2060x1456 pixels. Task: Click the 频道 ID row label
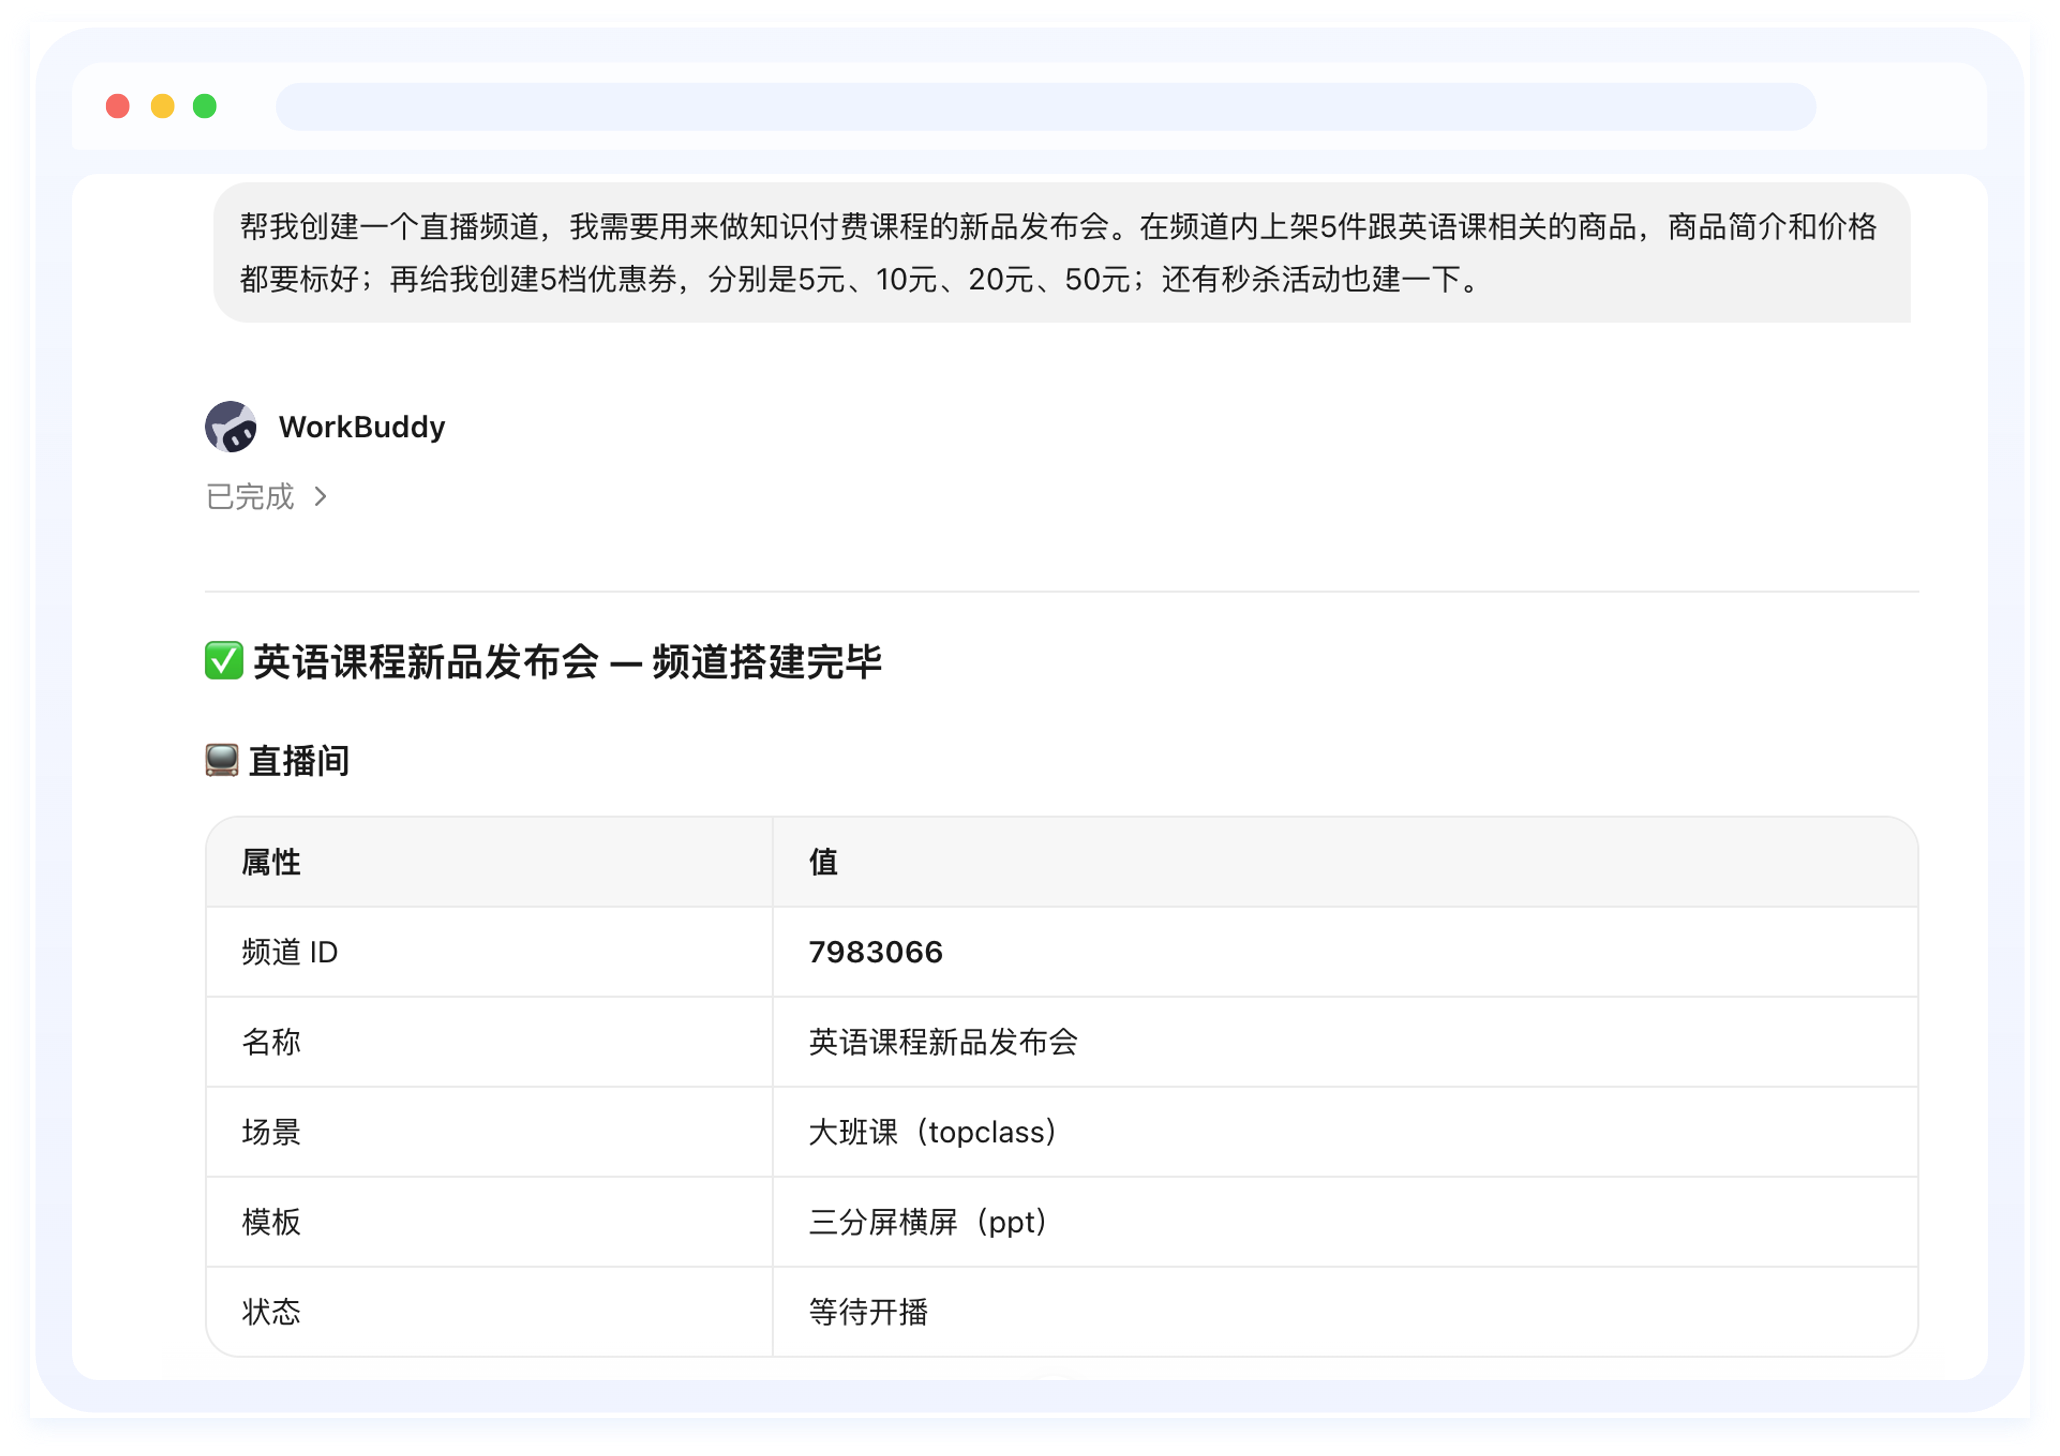pos(290,952)
